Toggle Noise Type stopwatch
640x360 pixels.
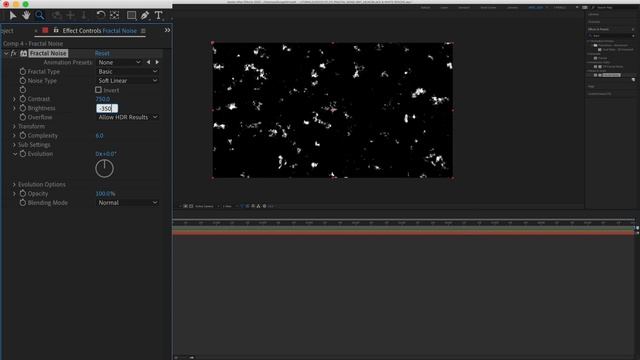(x=23, y=80)
